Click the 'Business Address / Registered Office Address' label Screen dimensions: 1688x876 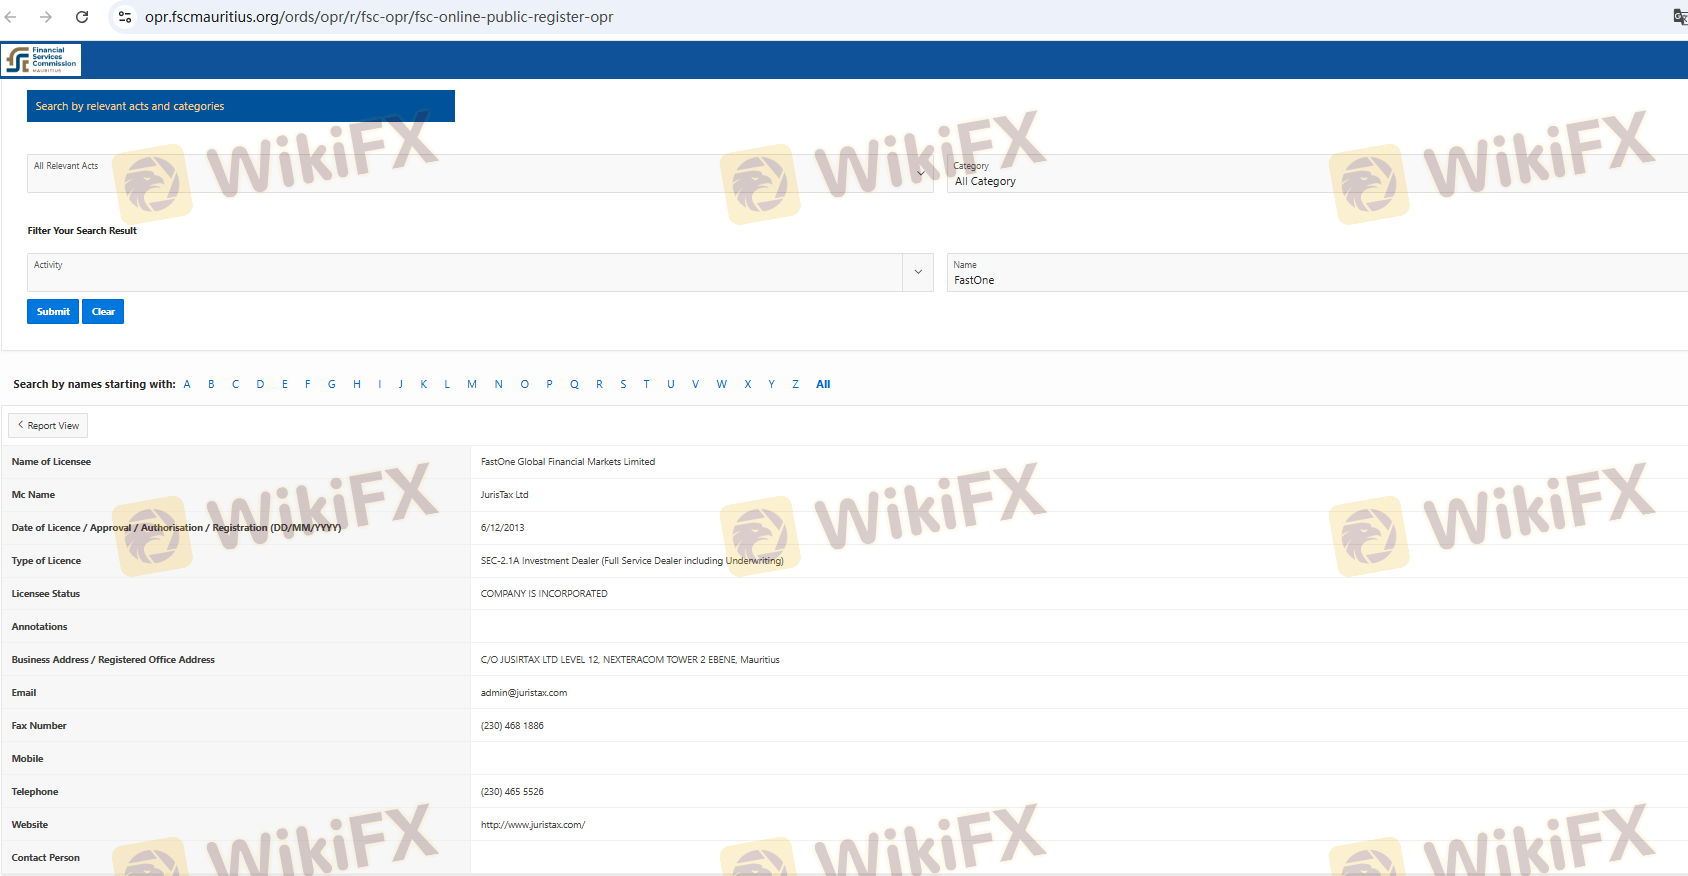[113, 660]
